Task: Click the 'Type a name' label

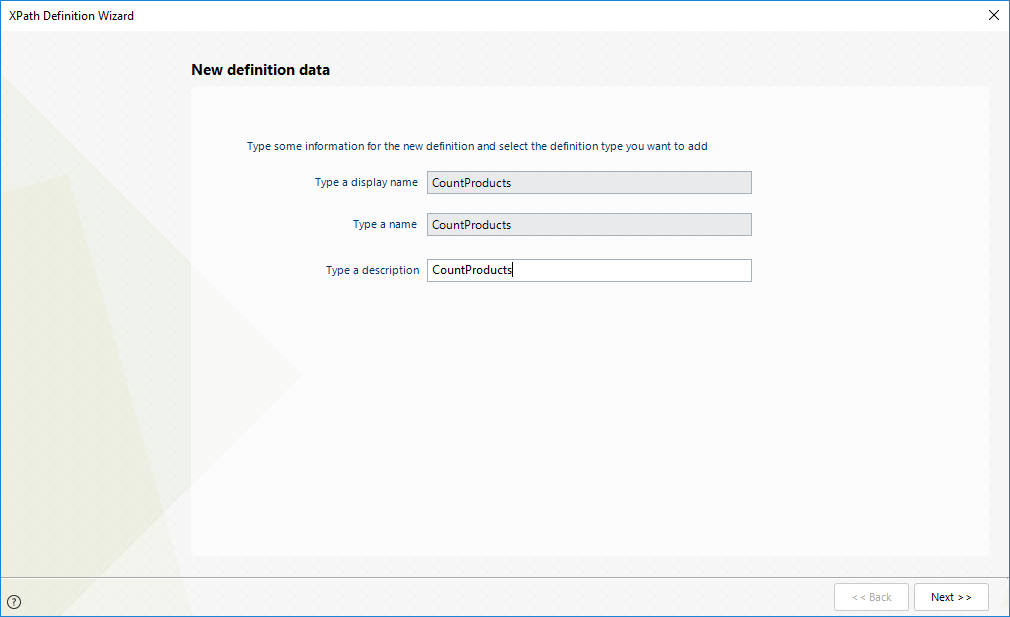Action: click(x=385, y=224)
